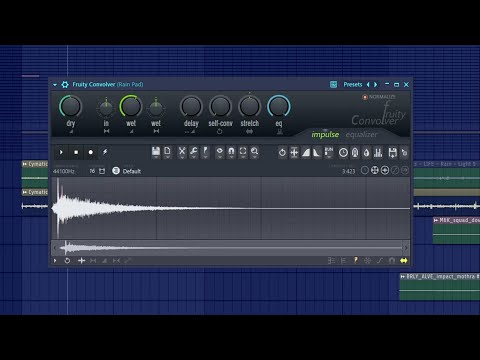Switch to the equalizer tab
The image size is (480, 360).
362,134
